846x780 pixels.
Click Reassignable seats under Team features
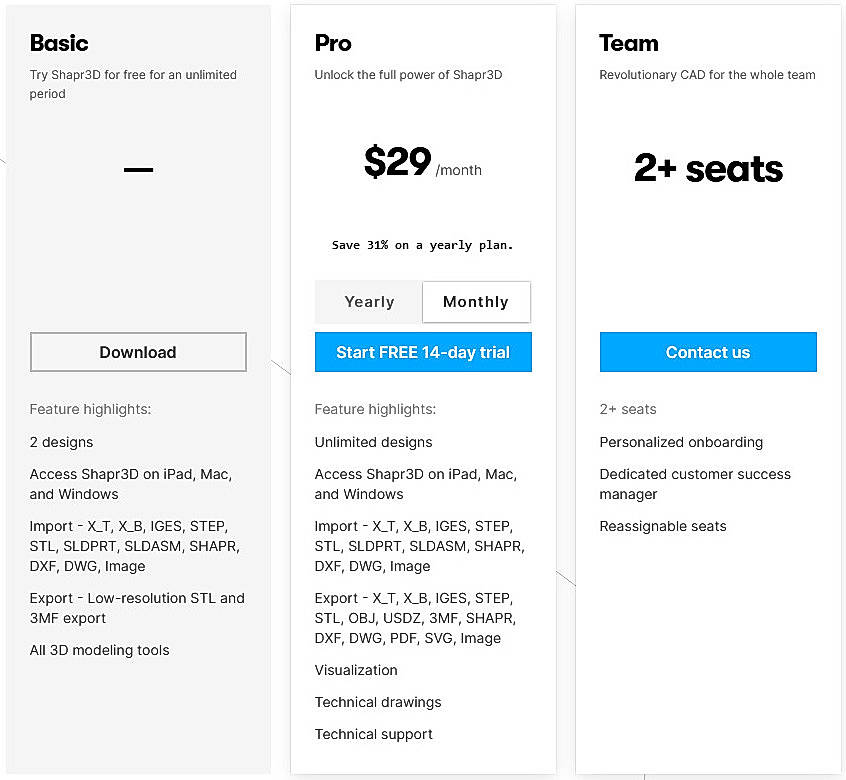pyautogui.click(x=662, y=526)
